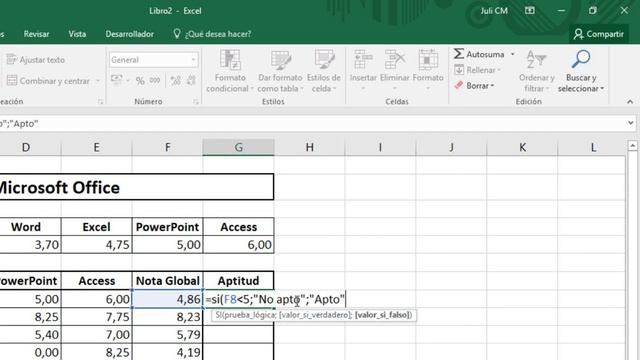Click decrease decimals icon

[191, 80]
